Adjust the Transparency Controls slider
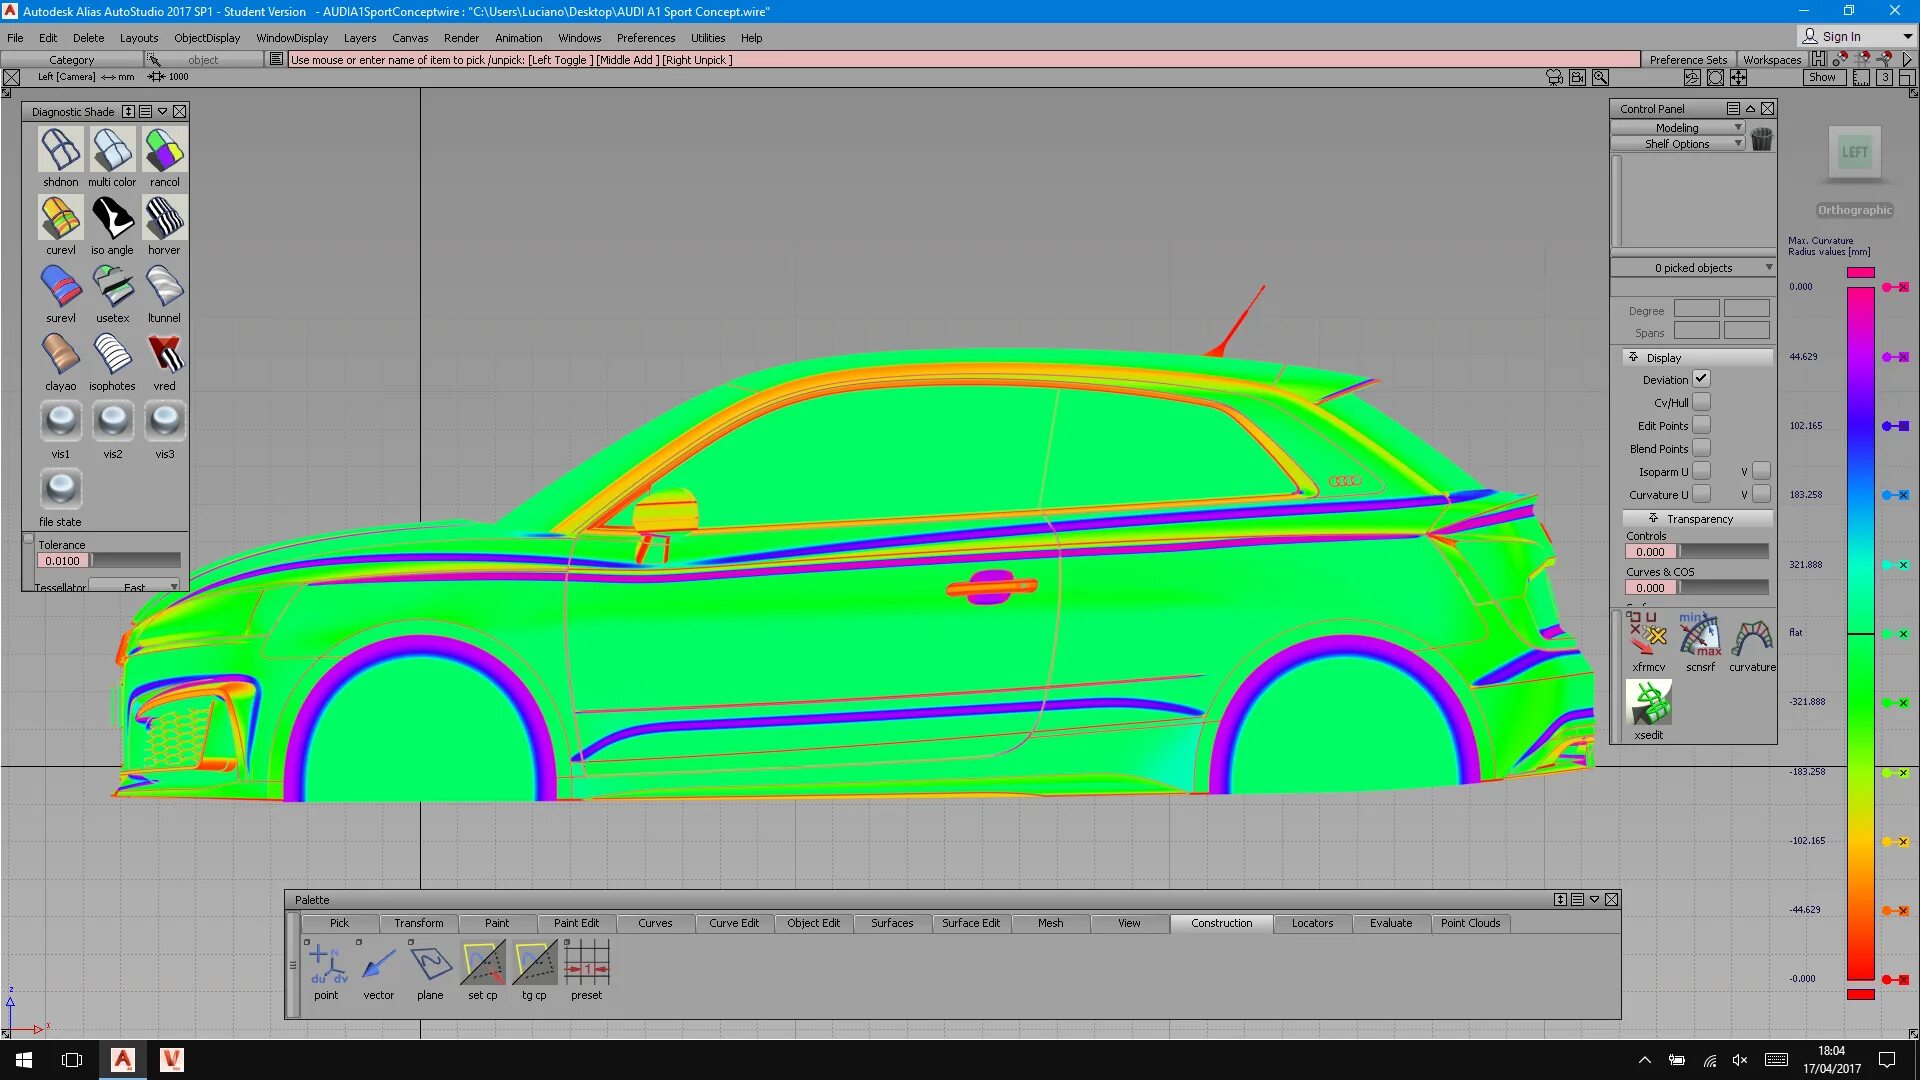1920x1080 pixels. pos(1722,551)
